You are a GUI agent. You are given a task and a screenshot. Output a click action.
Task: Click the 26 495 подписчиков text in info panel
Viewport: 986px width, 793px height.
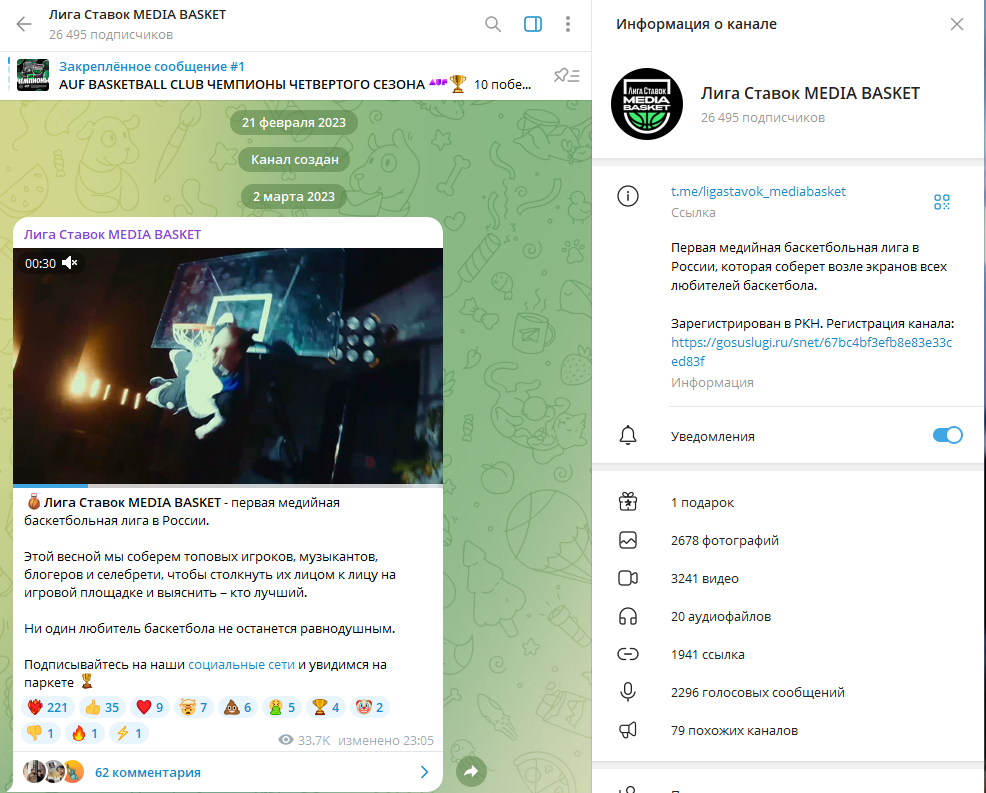[763, 118]
